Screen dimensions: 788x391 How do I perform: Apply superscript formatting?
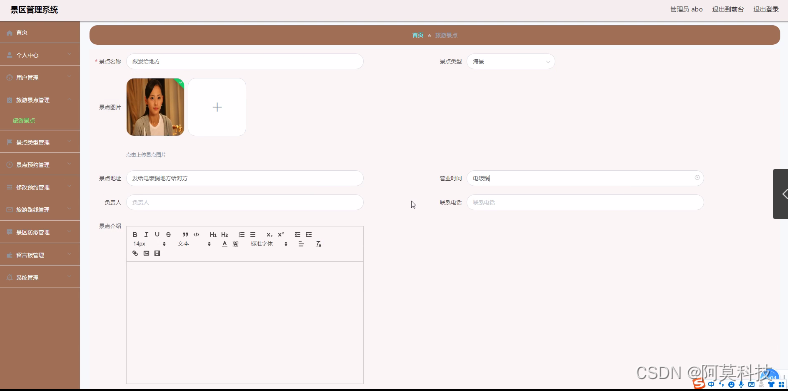281,235
